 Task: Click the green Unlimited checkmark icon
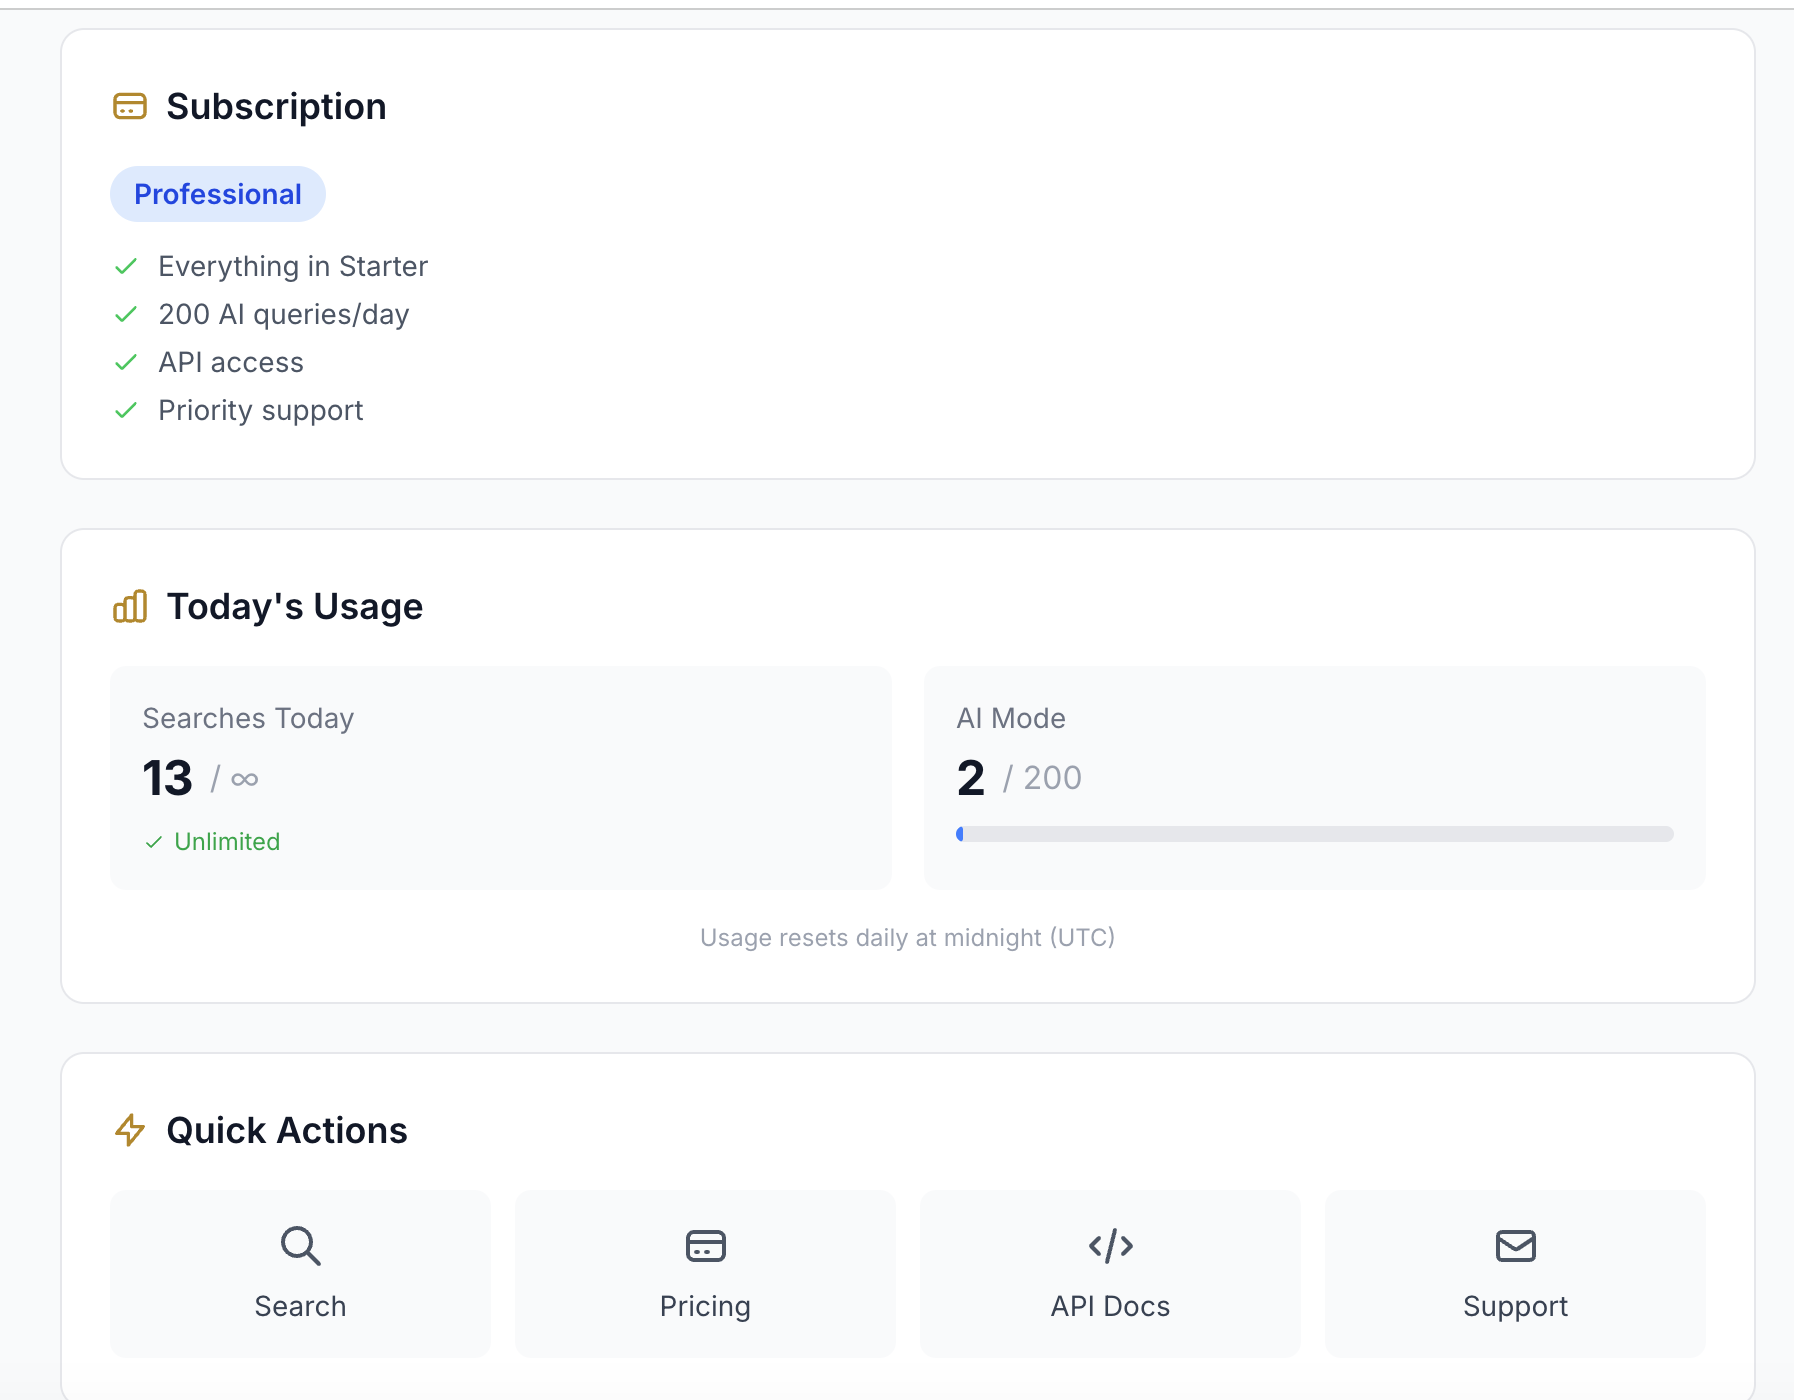pyautogui.click(x=154, y=842)
